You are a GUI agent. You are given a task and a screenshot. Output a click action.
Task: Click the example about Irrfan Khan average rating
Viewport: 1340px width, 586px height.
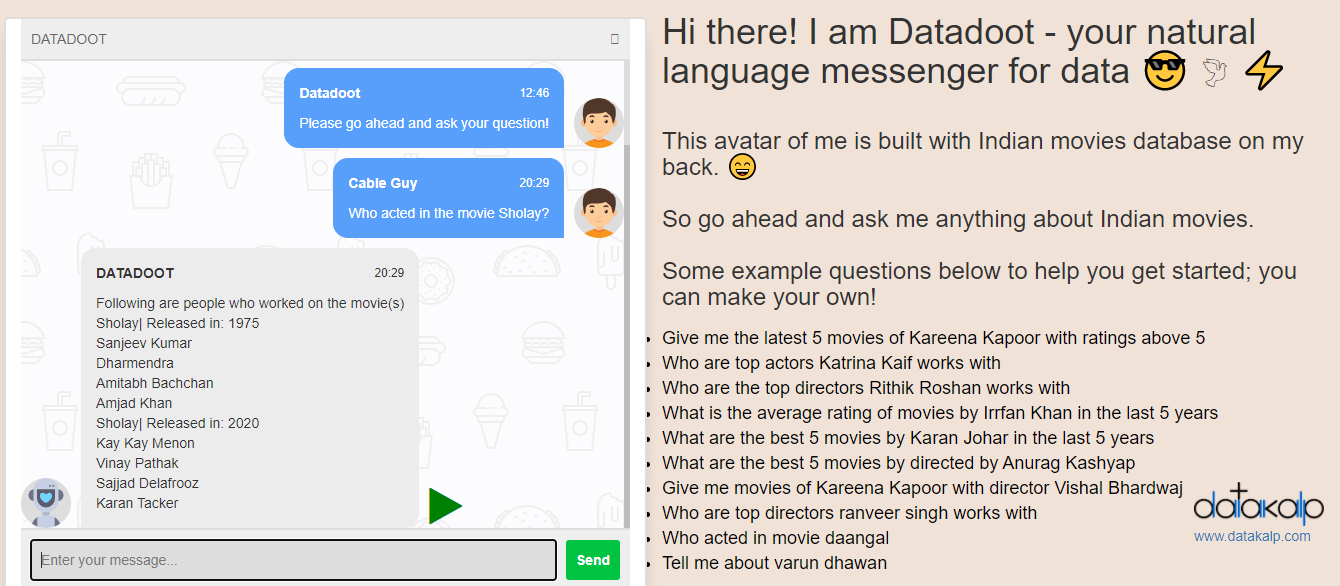tap(940, 413)
